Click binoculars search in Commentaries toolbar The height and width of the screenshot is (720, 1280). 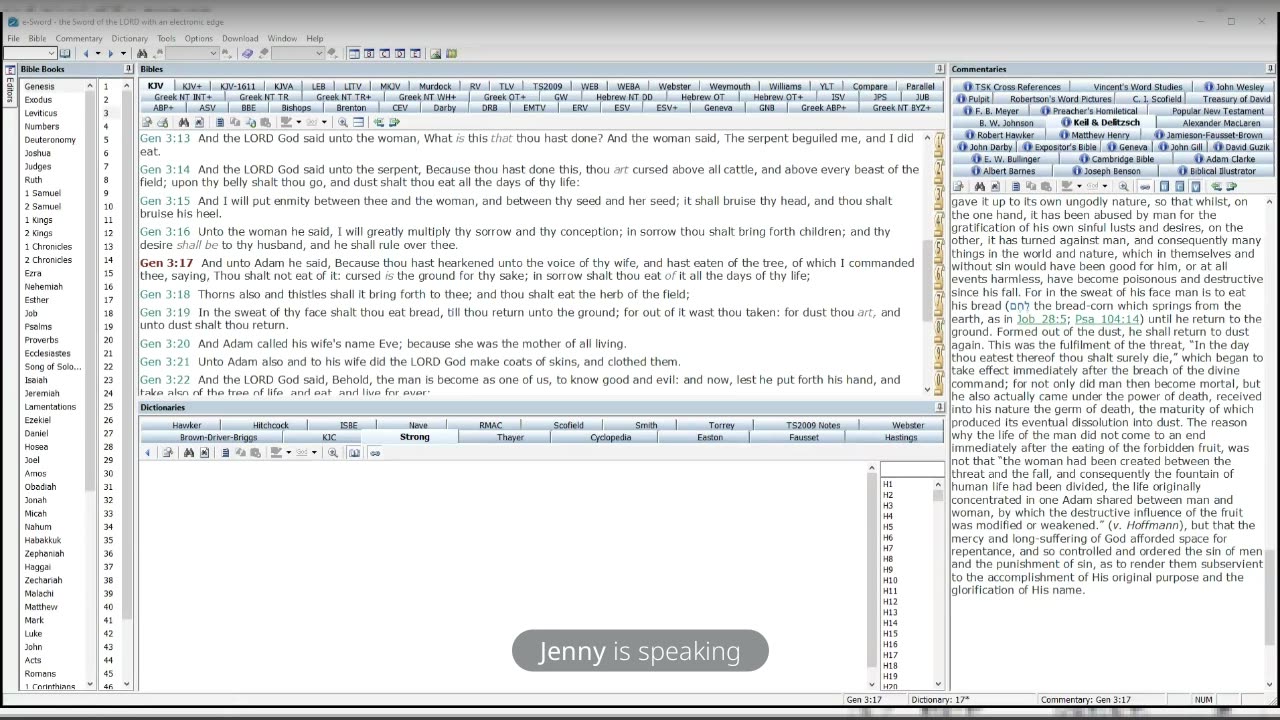click(x=980, y=186)
